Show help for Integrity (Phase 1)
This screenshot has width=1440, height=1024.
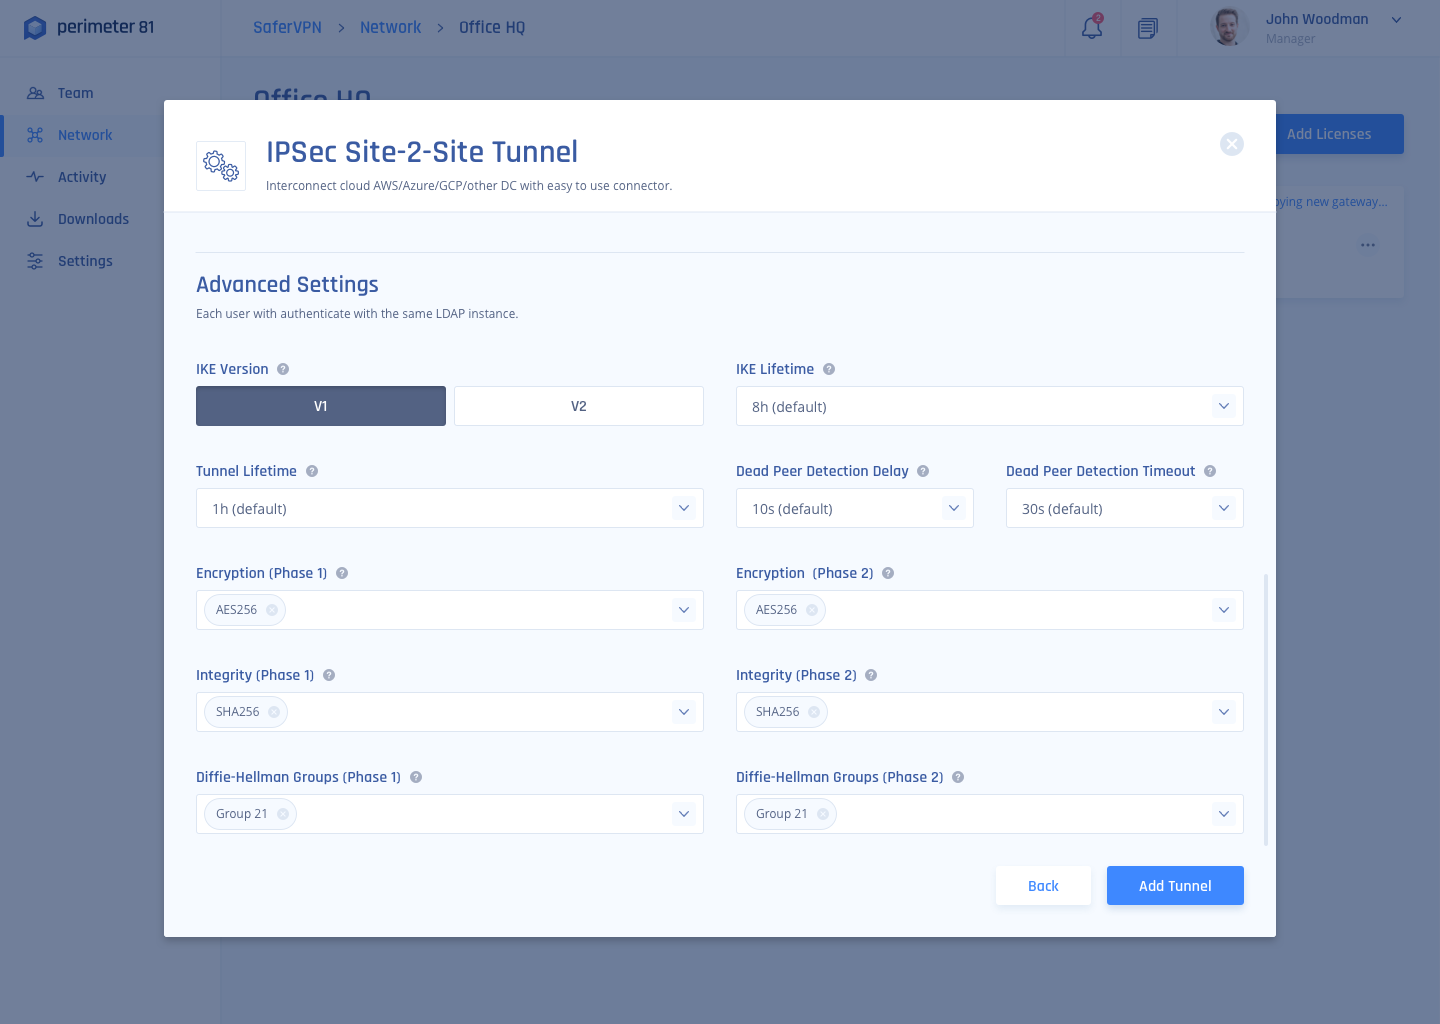(x=329, y=675)
